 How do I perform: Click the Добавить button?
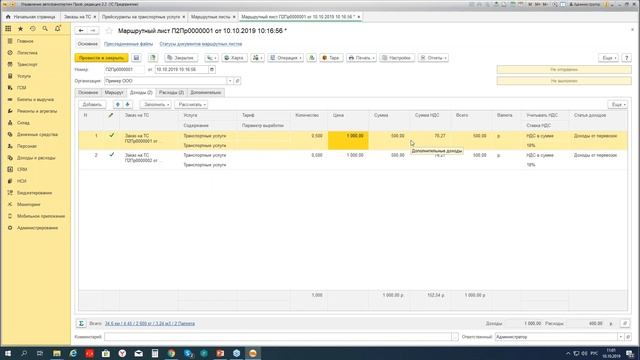[92, 104]
